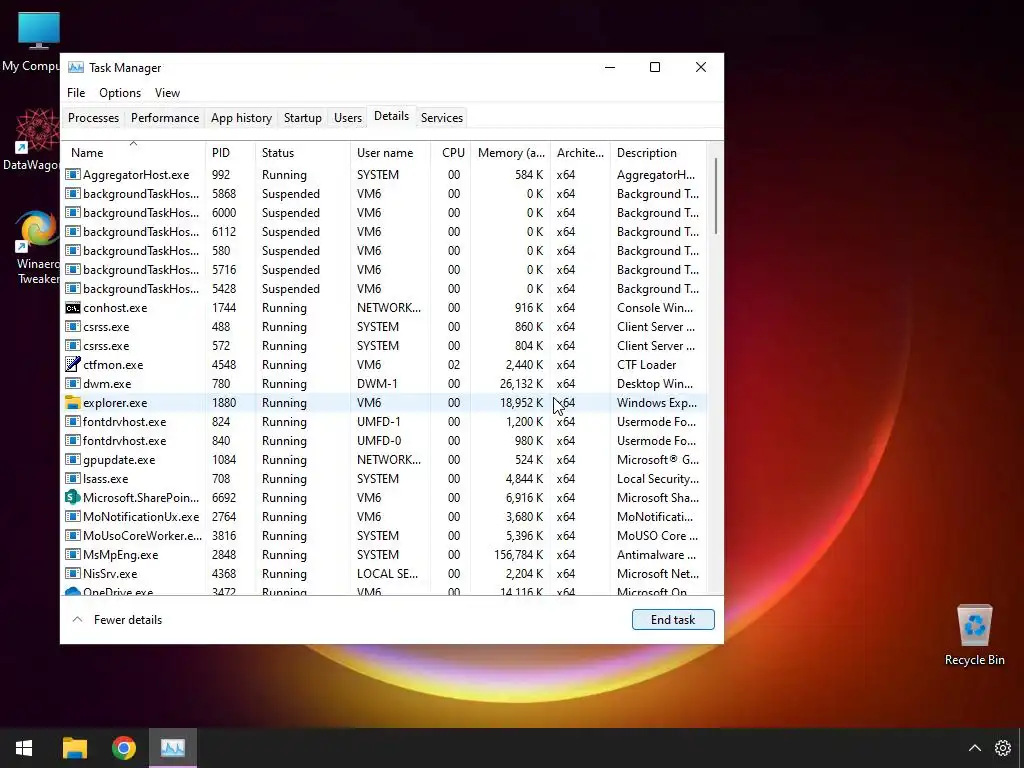Open the Options menu

[x=120, y=93]
